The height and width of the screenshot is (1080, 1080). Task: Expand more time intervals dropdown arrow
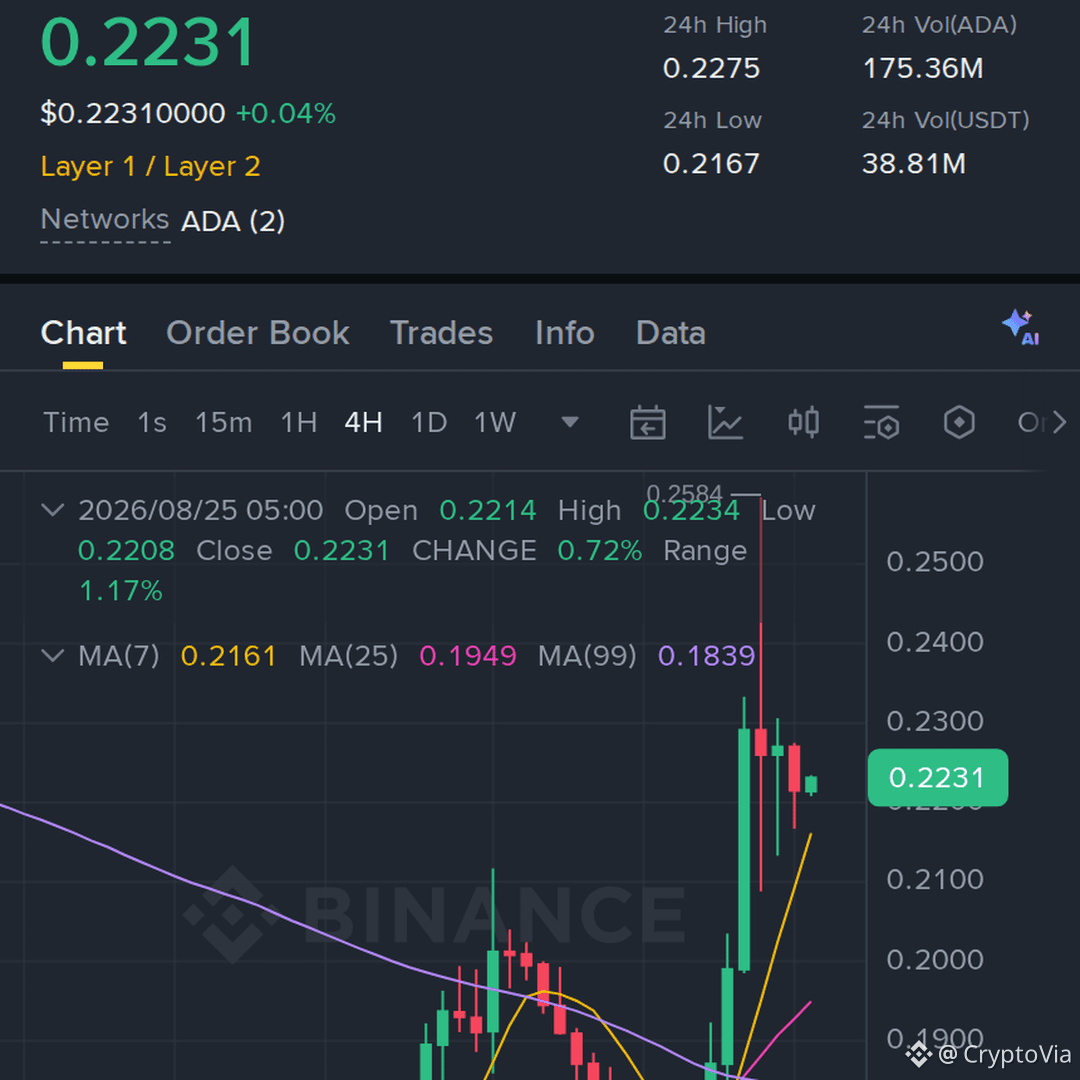[x=570, y=422]
